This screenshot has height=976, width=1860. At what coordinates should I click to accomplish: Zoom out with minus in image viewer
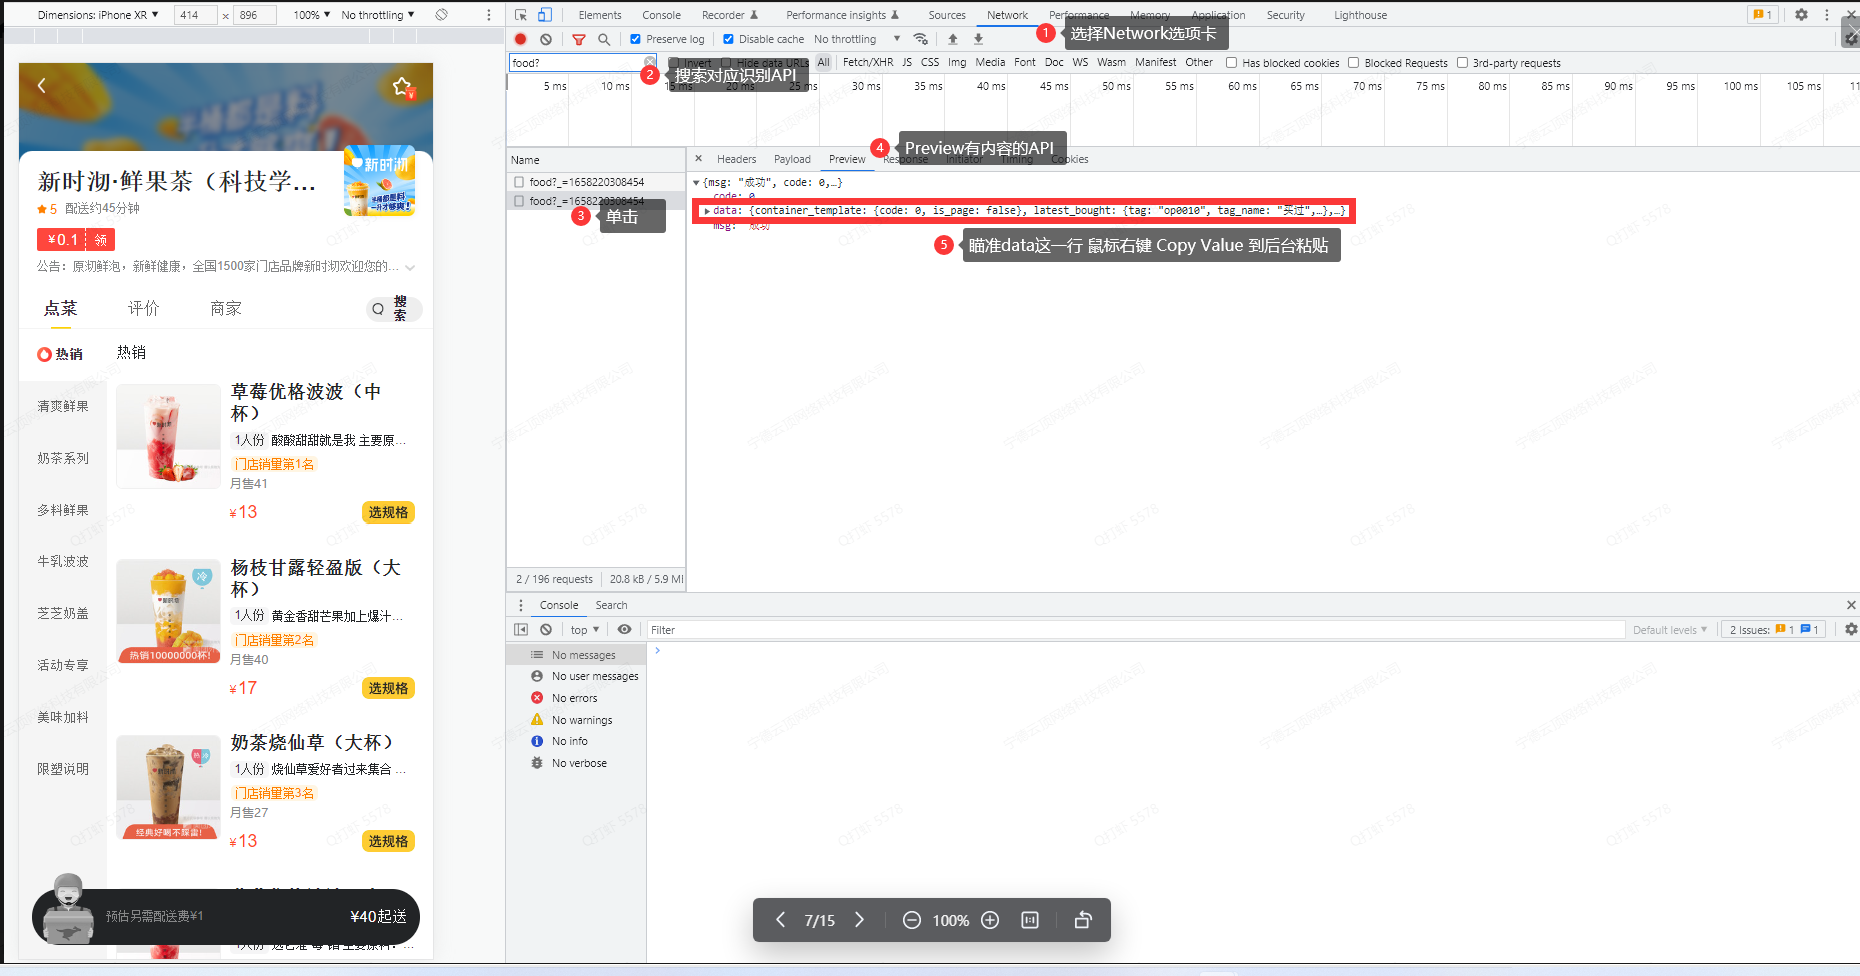[x=912, y=920]
